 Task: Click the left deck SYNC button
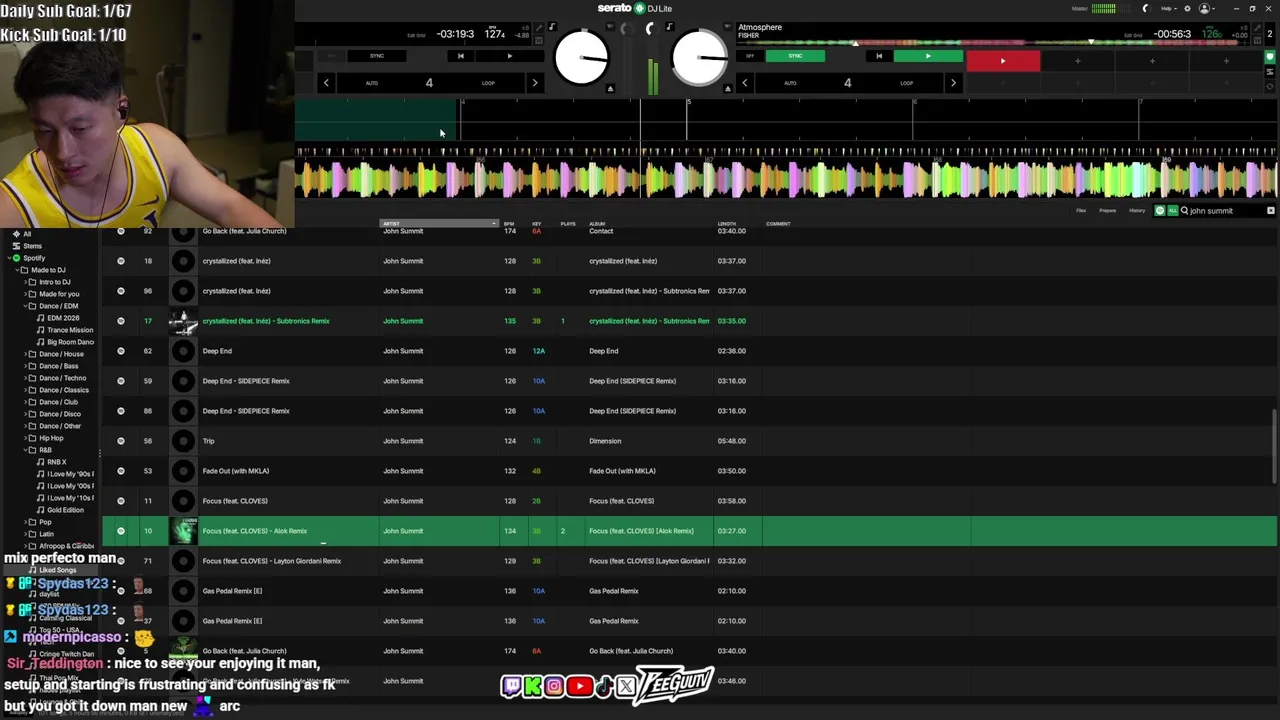coord(377,56)
